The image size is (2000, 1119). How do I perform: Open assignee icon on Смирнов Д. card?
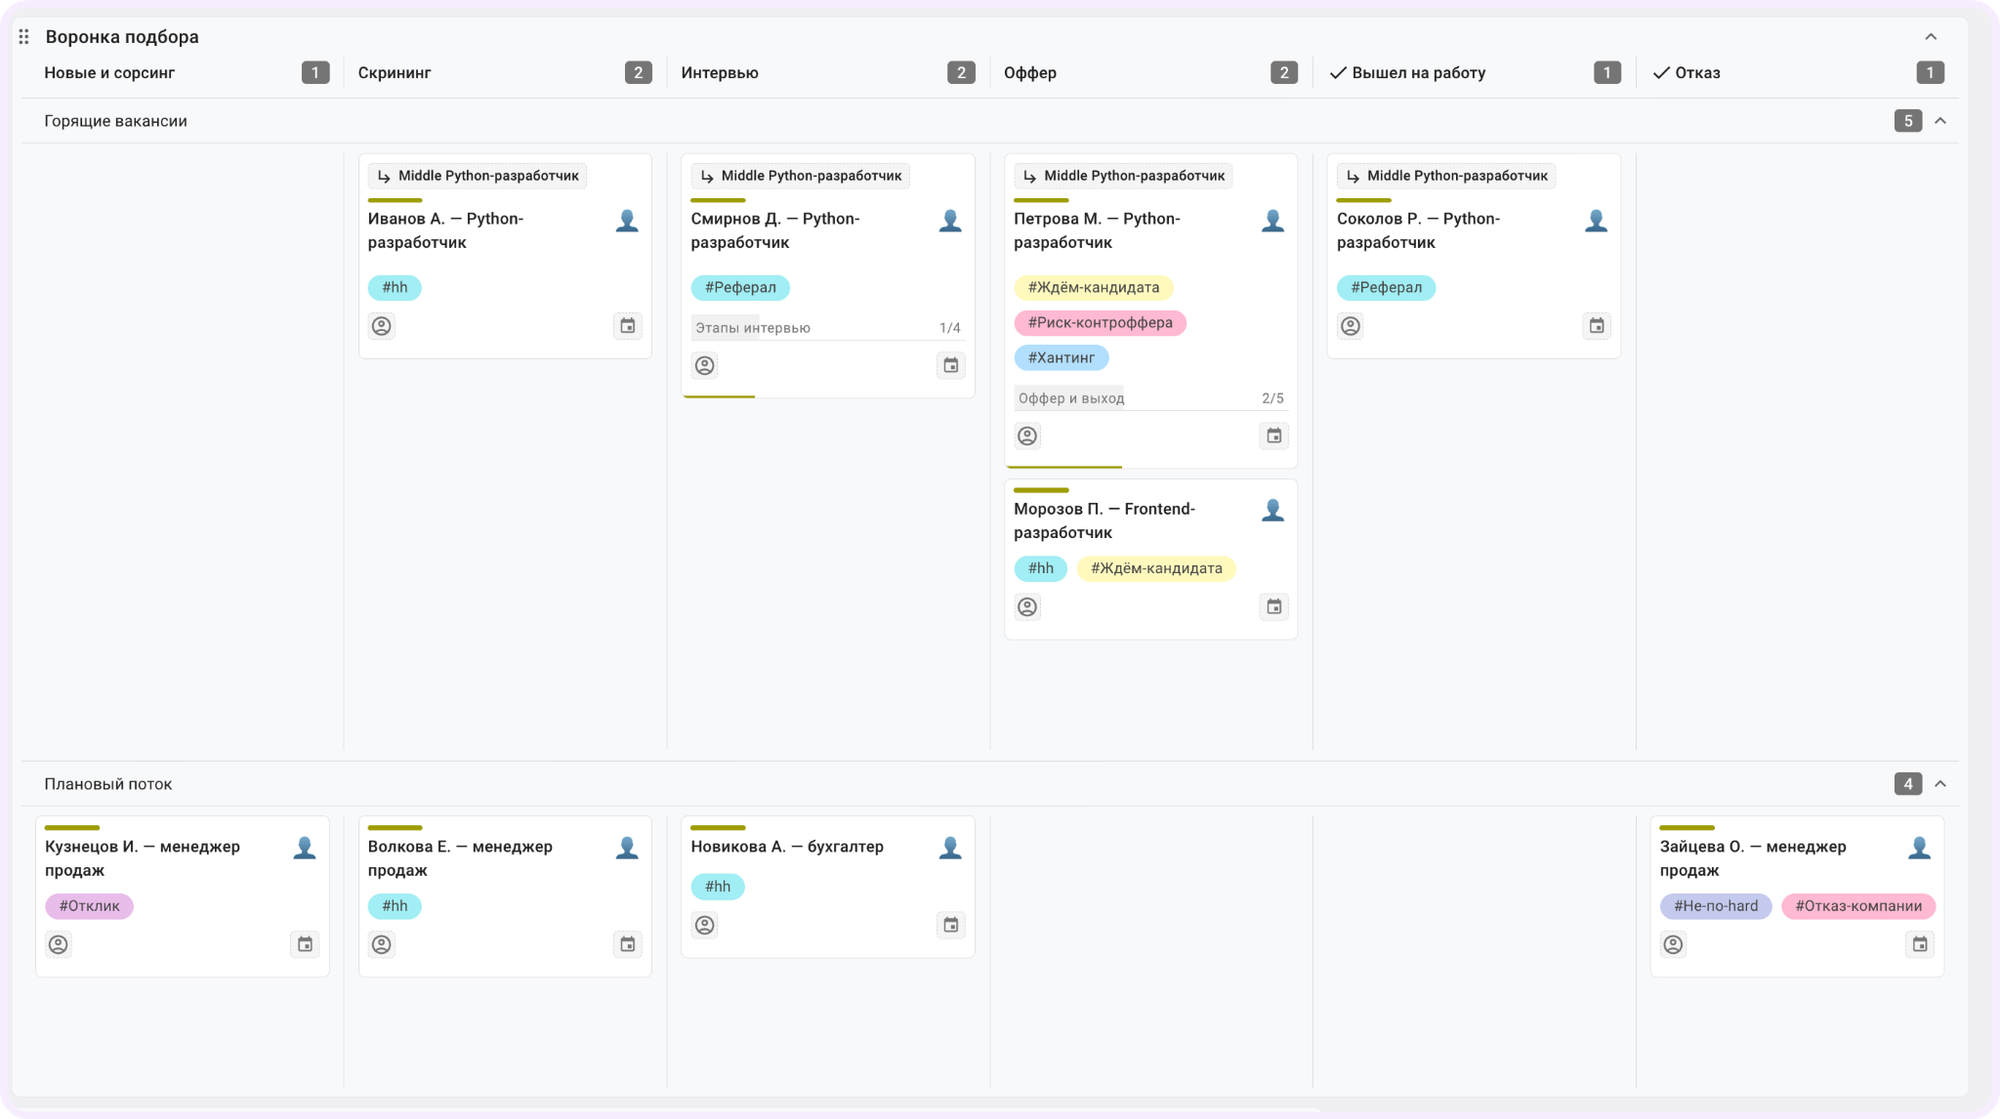[704, 366]
